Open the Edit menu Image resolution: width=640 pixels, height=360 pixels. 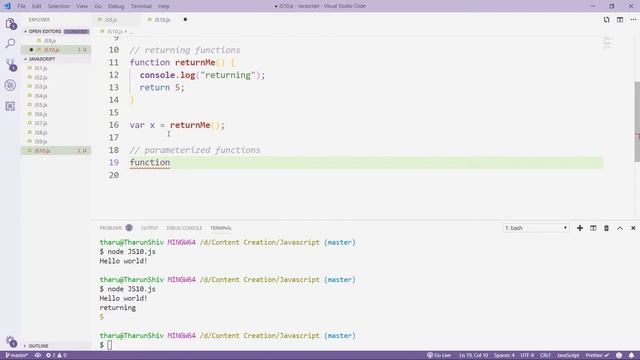37,6
